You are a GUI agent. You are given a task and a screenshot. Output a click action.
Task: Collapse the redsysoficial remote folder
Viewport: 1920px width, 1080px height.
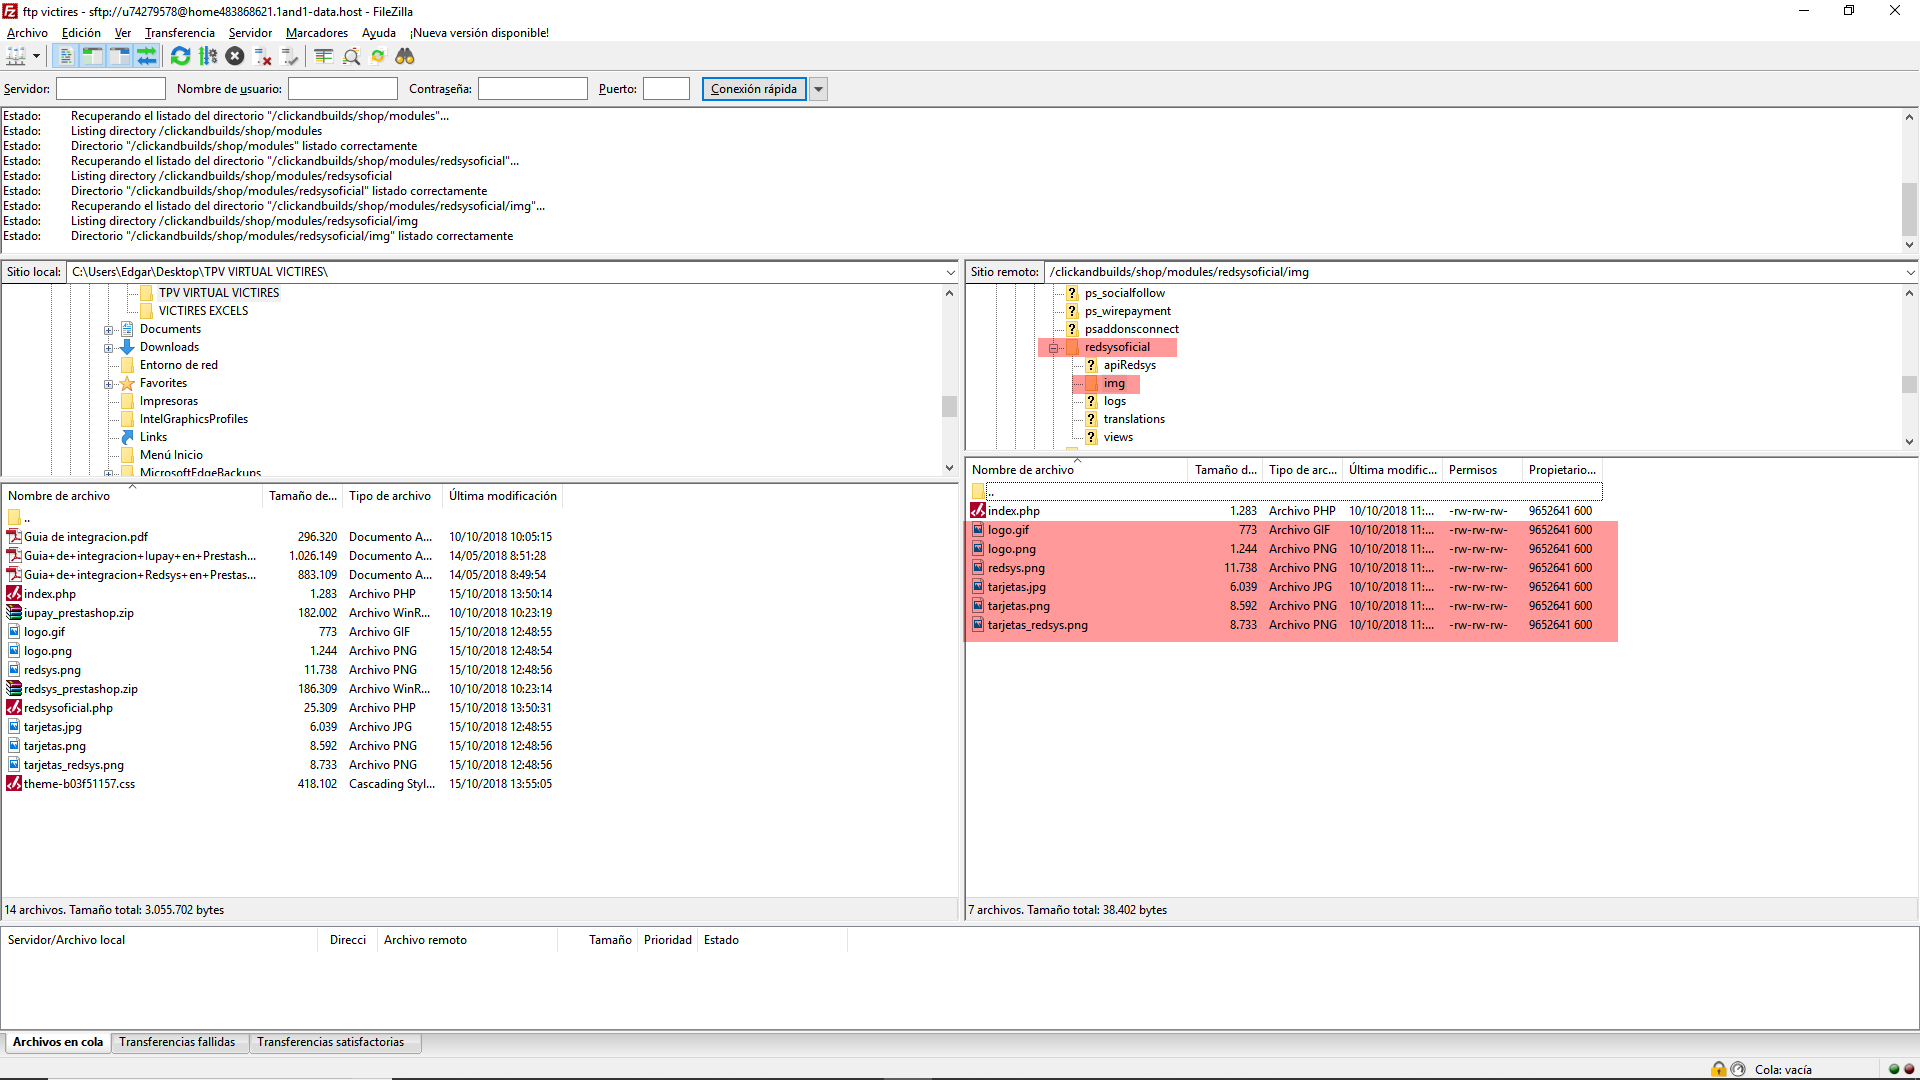click(1053, 348)
